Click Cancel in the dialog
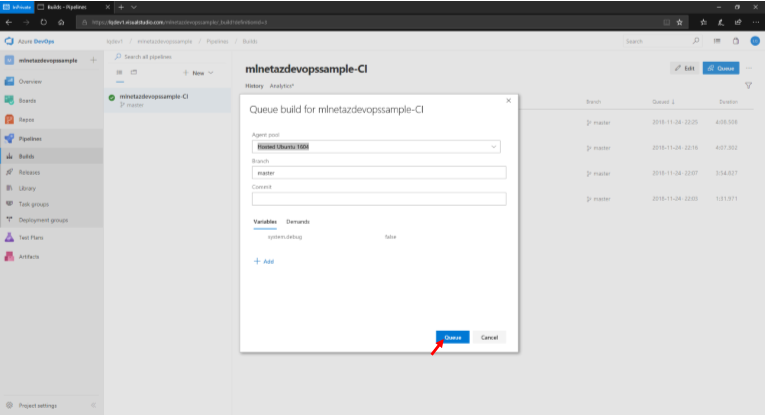765x416 pixels. pos(489,337)
